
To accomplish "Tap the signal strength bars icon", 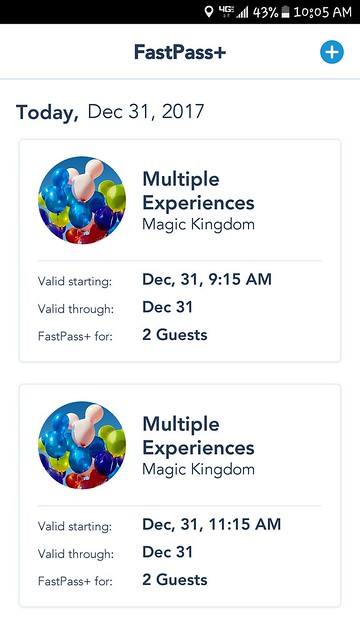I will pos(242,12).
